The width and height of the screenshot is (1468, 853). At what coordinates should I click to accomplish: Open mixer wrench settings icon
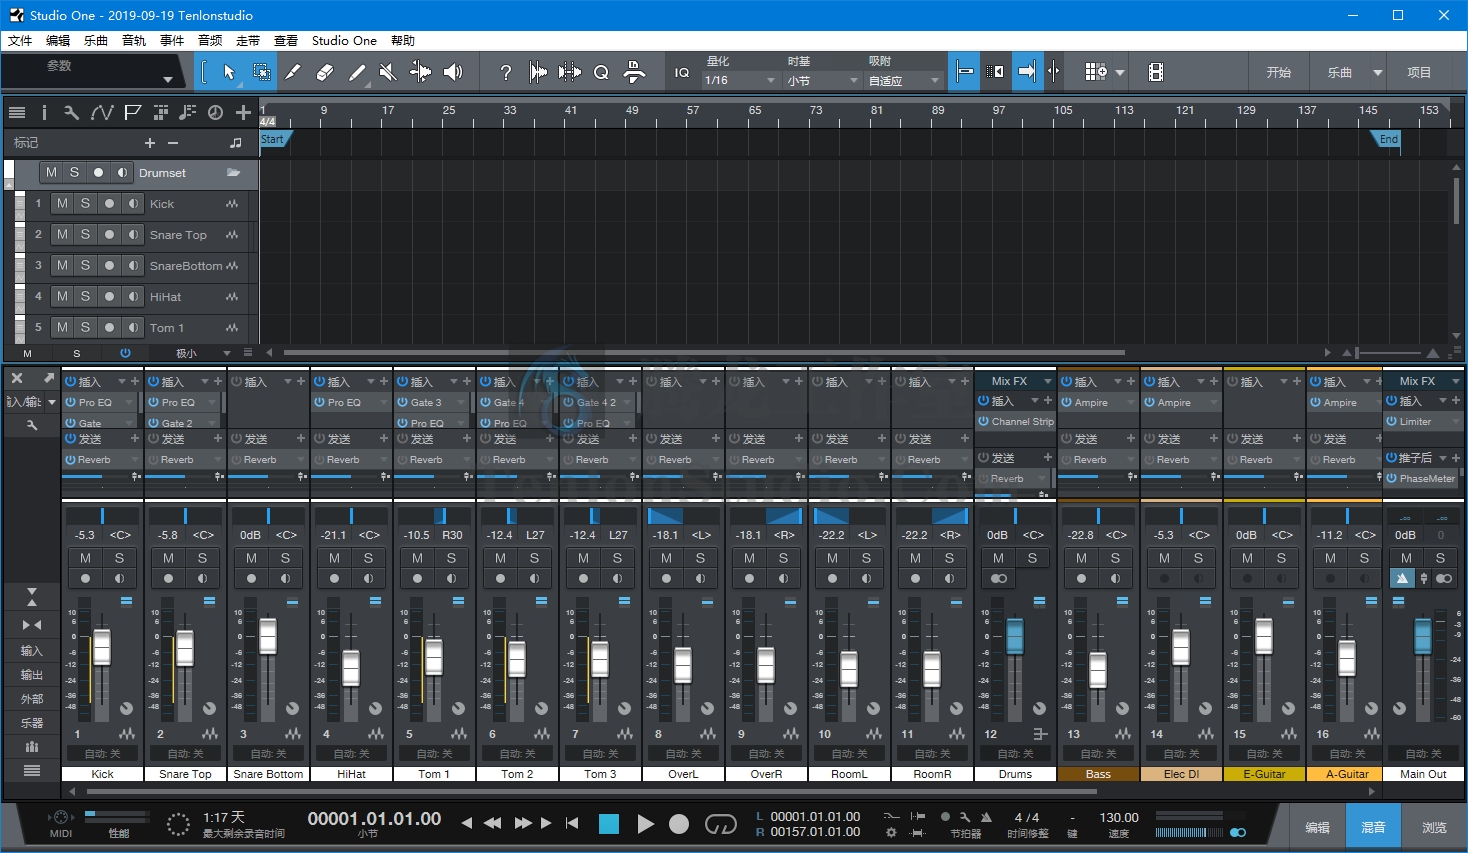pyautogui.click(x=32, y=425)
